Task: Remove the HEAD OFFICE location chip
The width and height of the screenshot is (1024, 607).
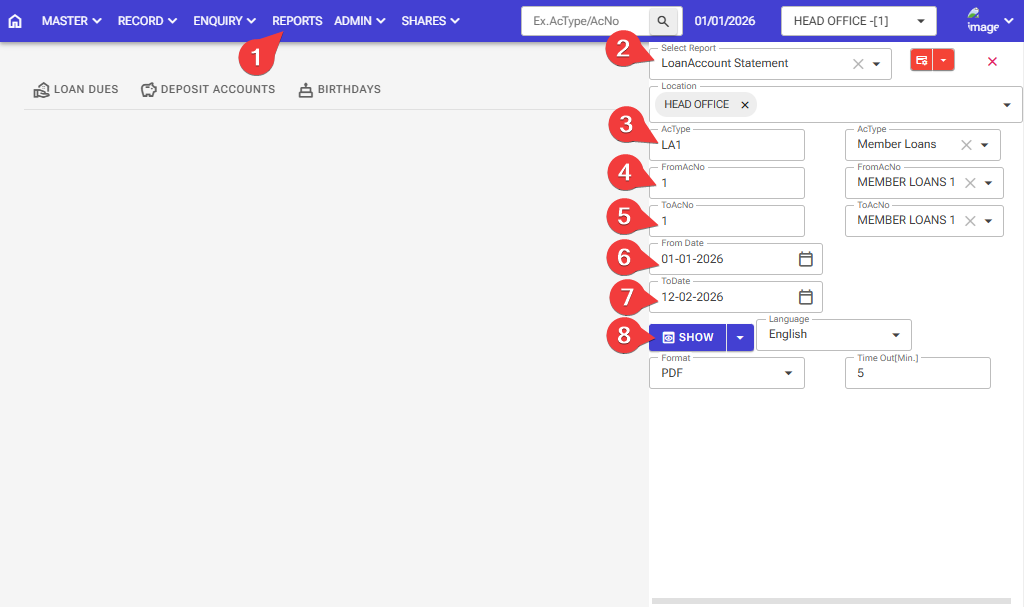Action: click(x=744, y=105)
